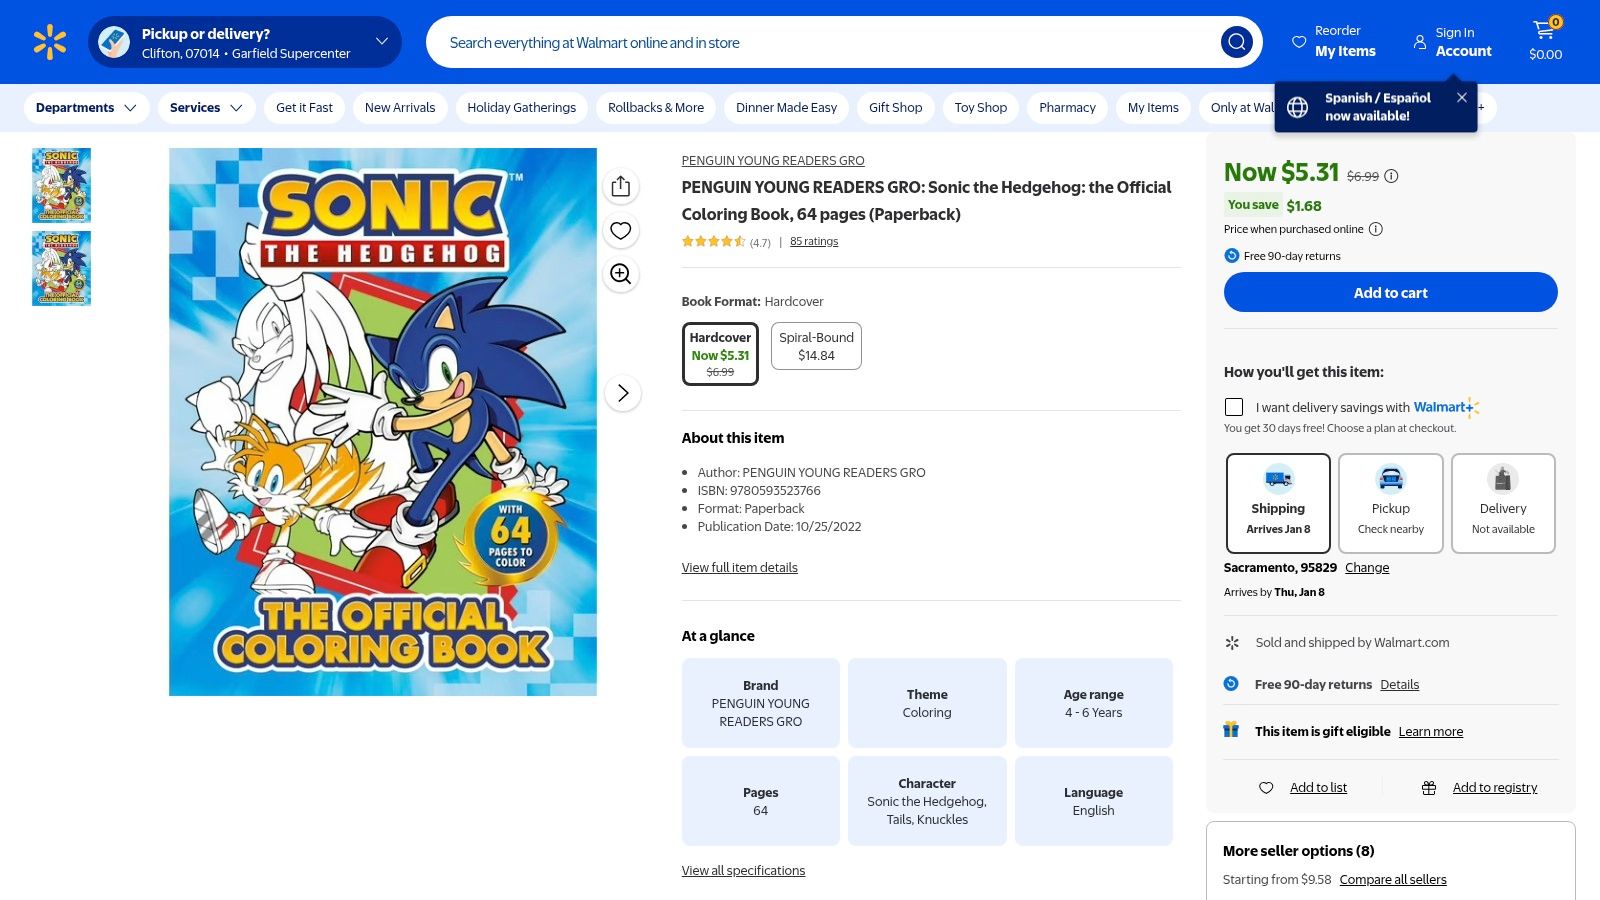Viewport: 1600px width, 900px height.
Task: Enable delivery savings with Walmart+
Action: tap(1234, 407)
